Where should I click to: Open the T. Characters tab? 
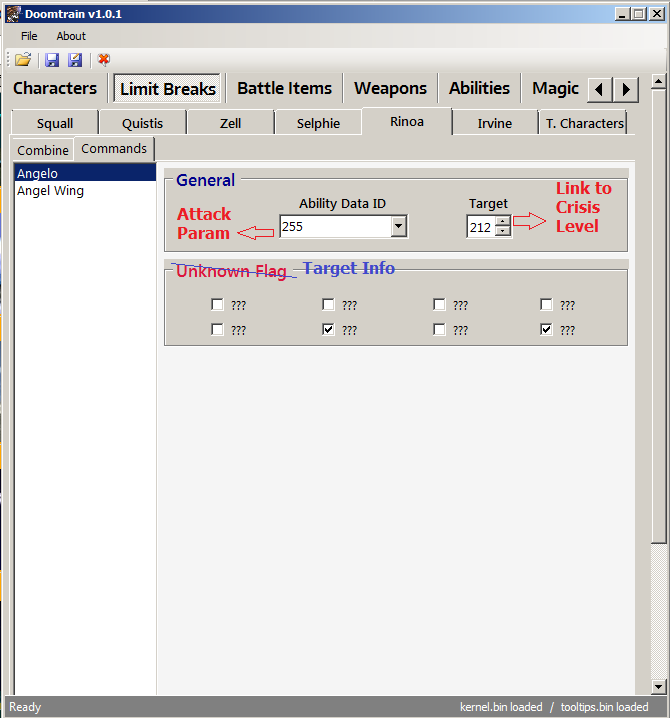(x=584, y=123)
